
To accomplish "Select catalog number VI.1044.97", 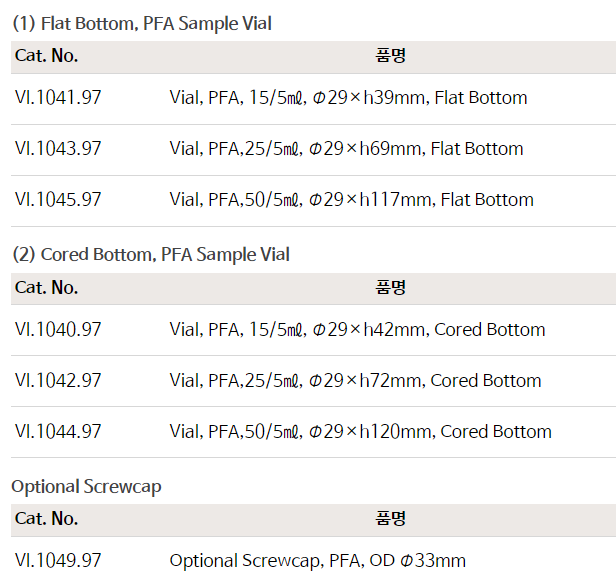I will (58, 432).
